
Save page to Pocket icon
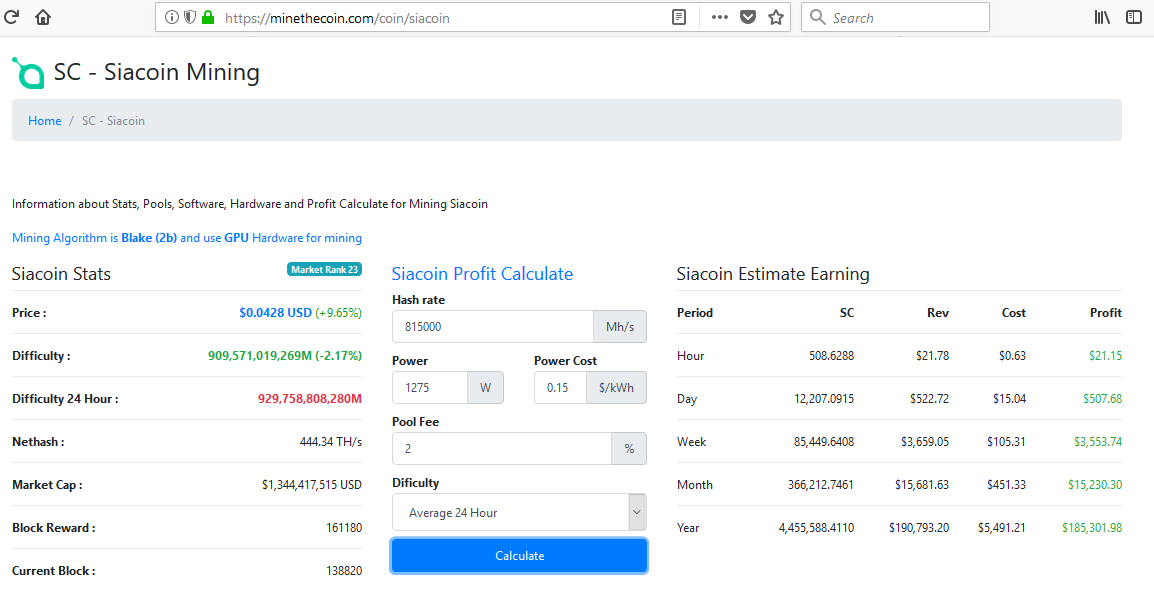click(748, 17)
